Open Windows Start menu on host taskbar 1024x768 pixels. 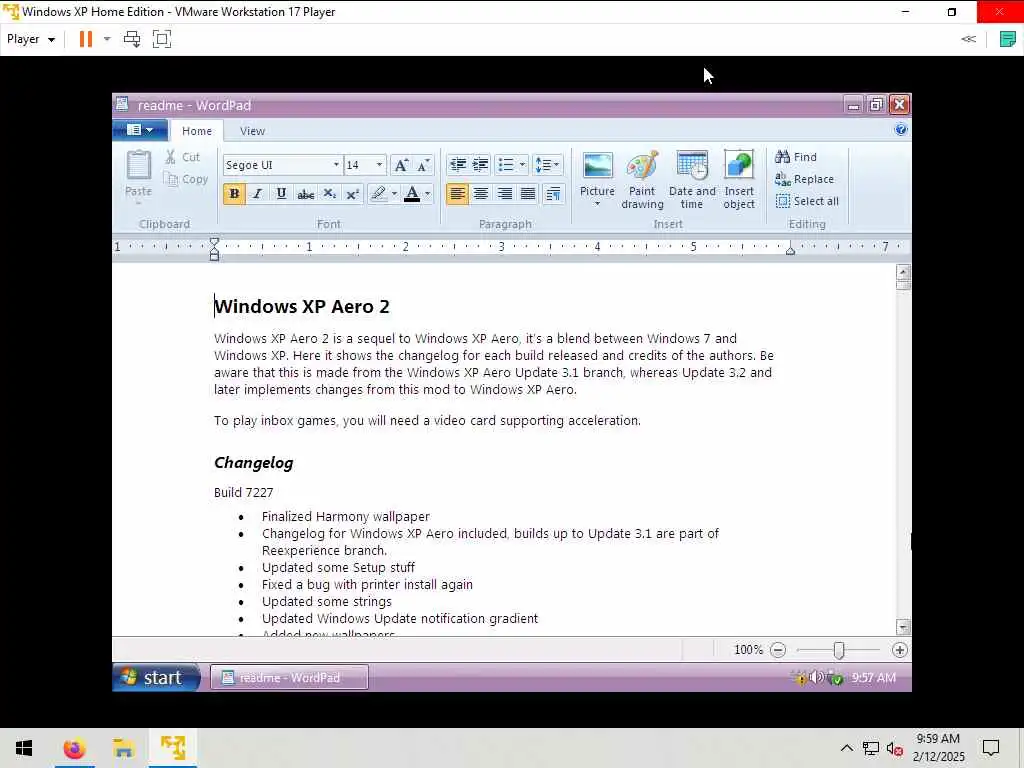coord(24,748)
